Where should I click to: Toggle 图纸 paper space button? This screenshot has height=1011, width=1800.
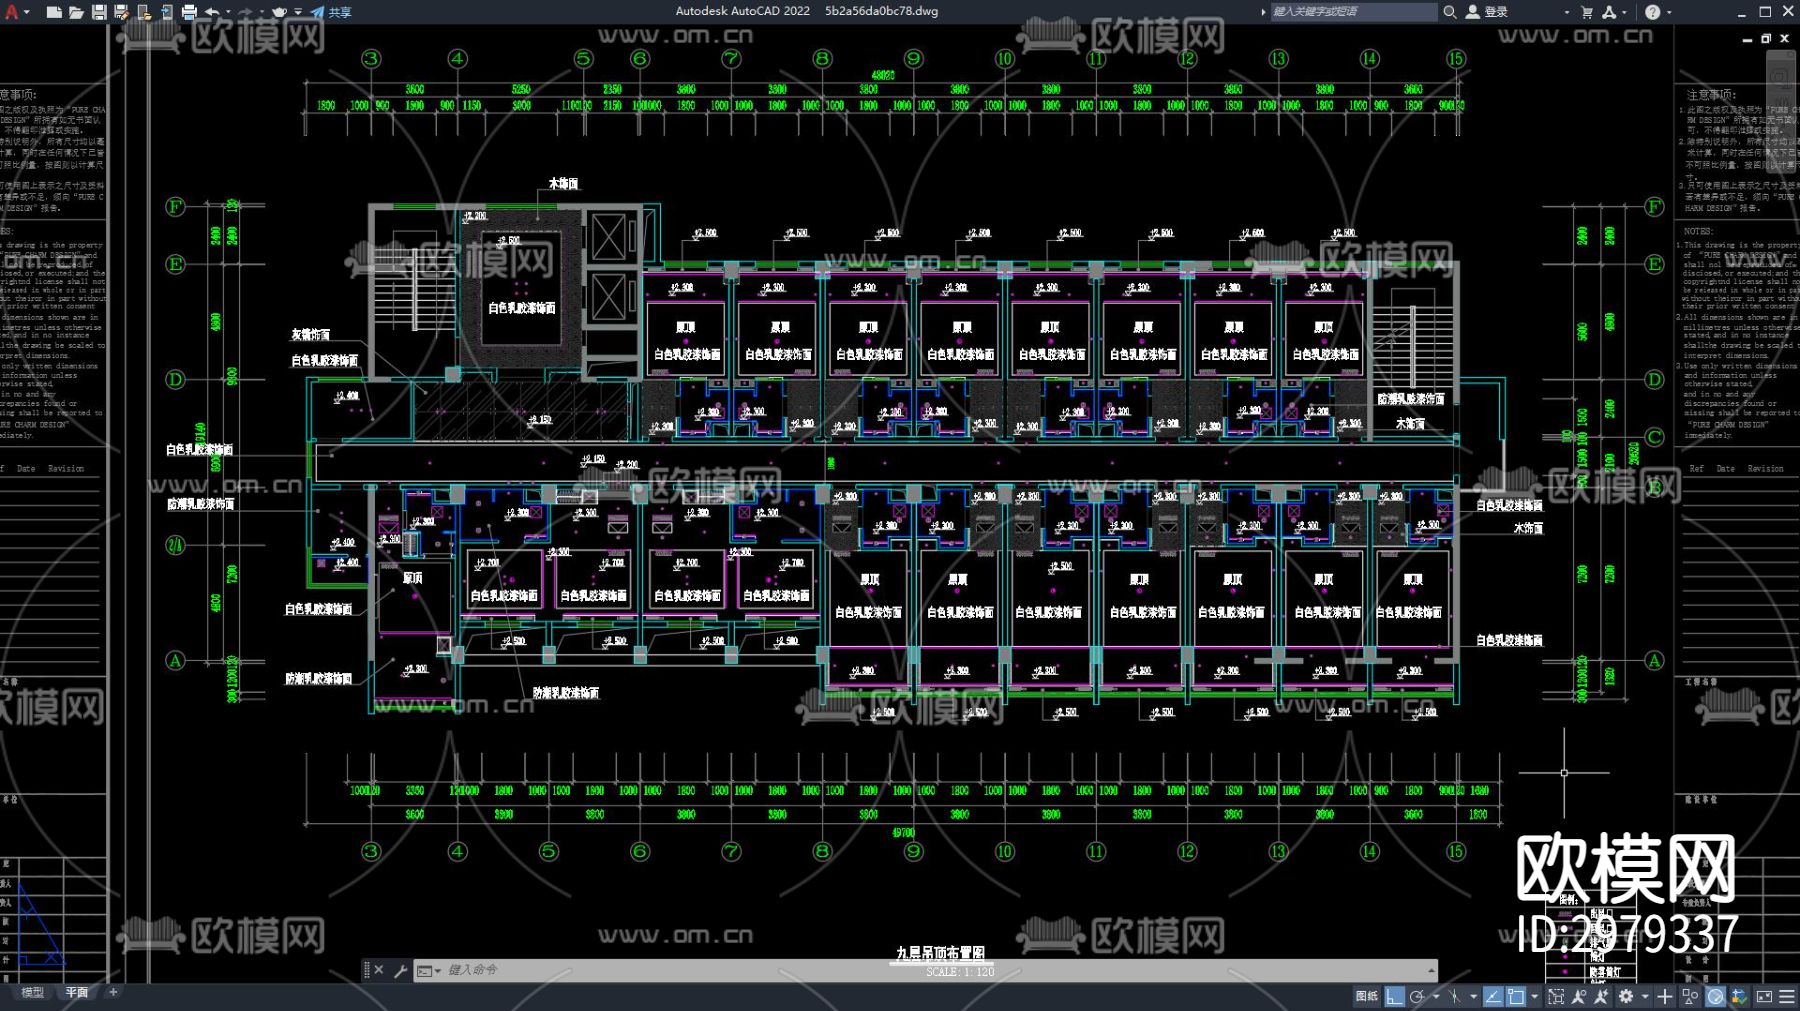click(x=1366, y=996)
